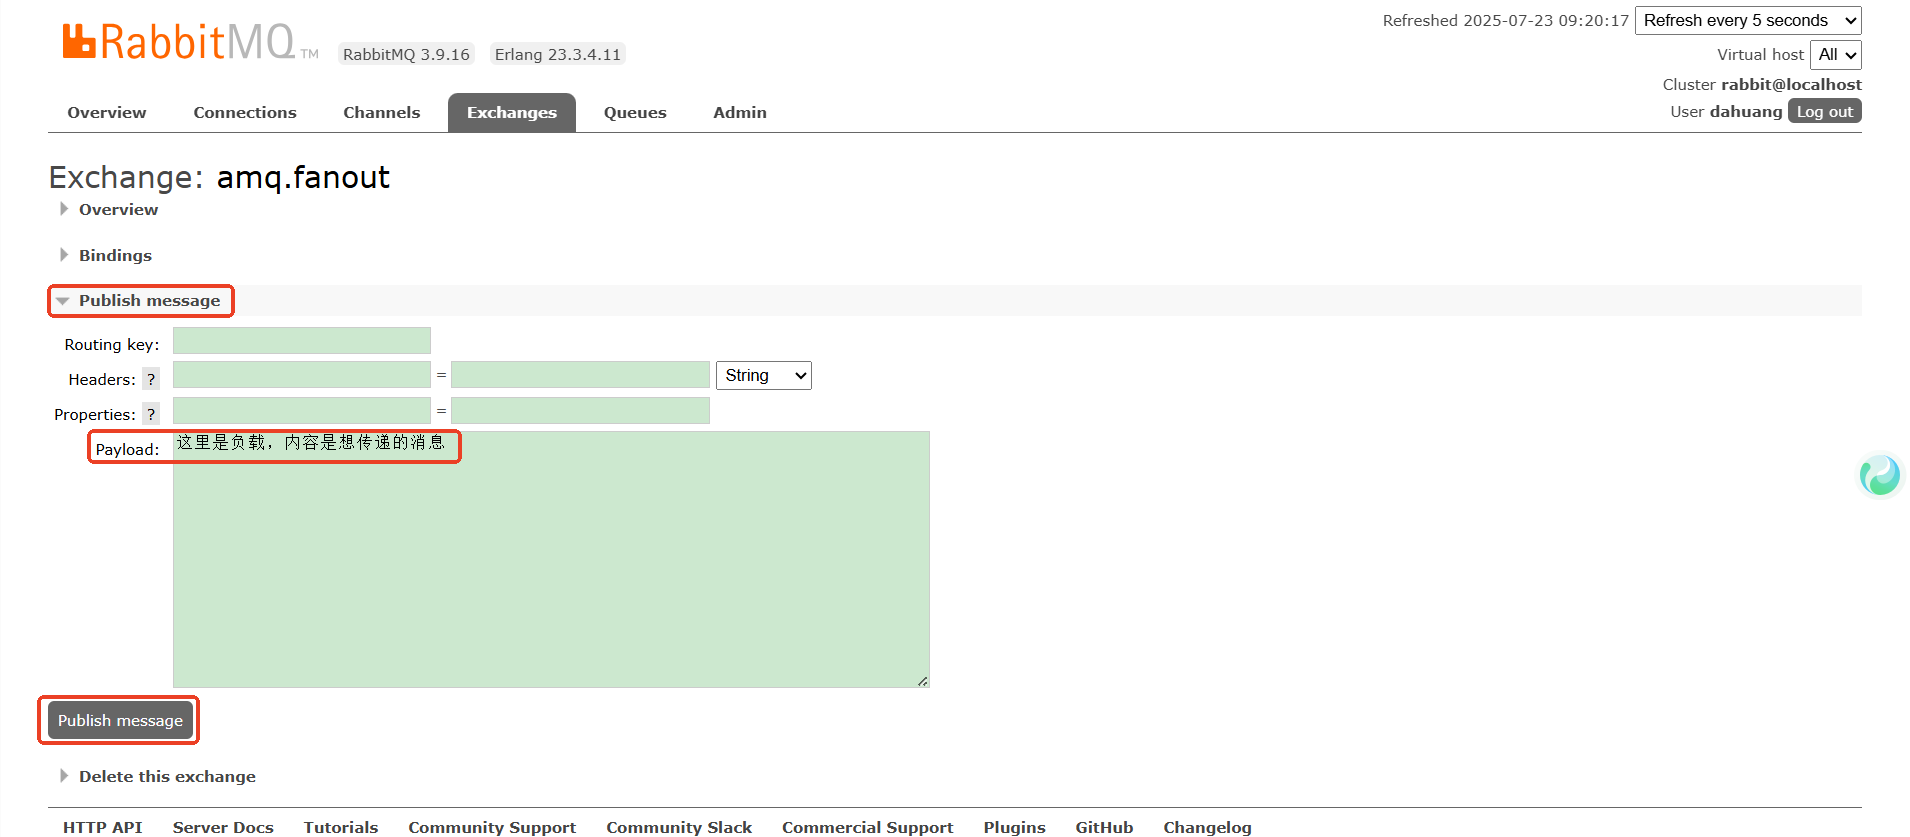Screen dimensions: 1910x837
Task: Click the Erlang 23.3.4.11 version label
Action: point(558,54)
